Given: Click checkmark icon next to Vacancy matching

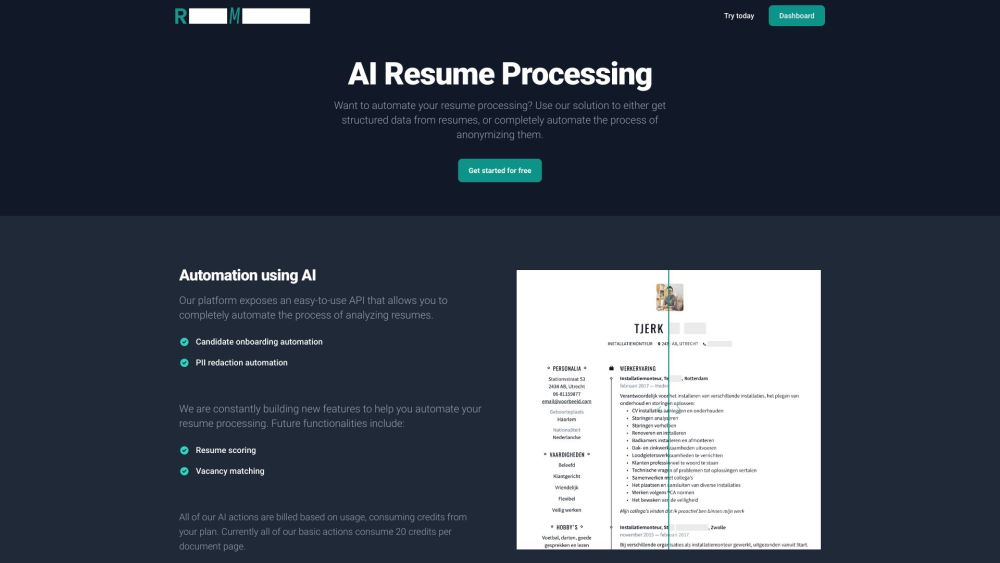Looking at the screenshot, I should click(184, 471).
